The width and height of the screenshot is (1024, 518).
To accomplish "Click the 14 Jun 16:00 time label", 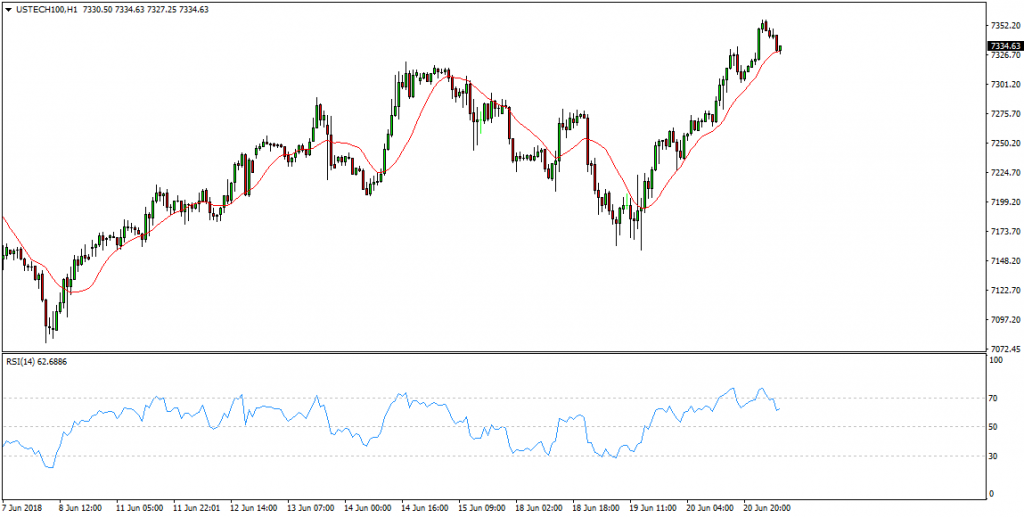I will (x=425, y=507).
